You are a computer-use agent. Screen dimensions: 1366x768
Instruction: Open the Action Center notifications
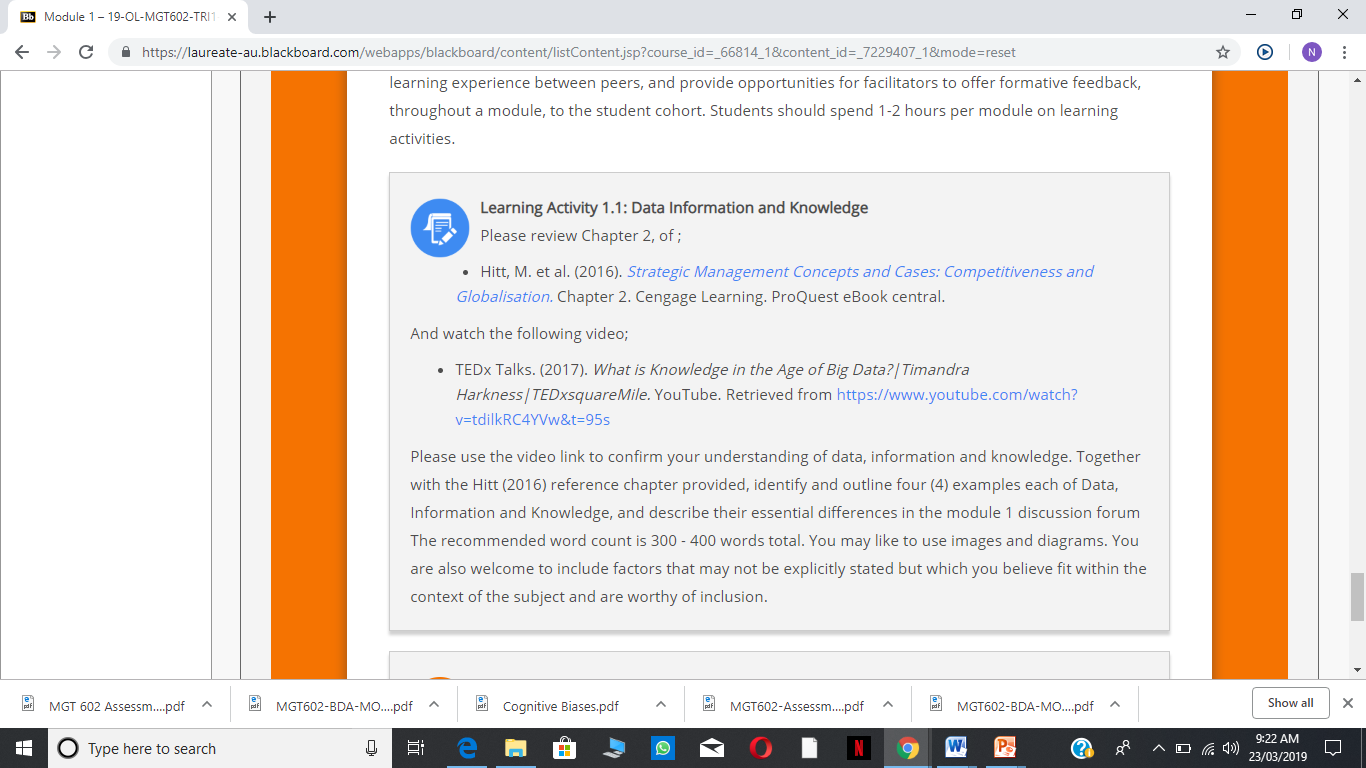pos(1333,748)
